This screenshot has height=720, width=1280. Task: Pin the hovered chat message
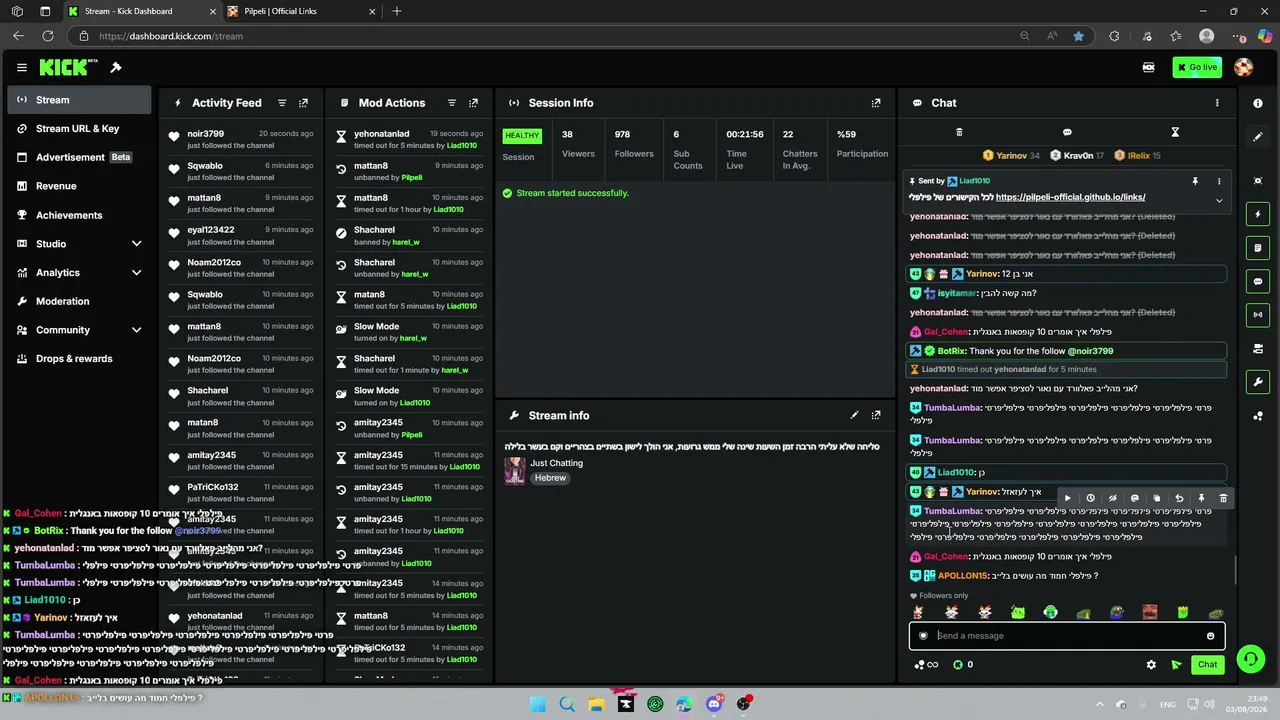[x=1201, y=498]
